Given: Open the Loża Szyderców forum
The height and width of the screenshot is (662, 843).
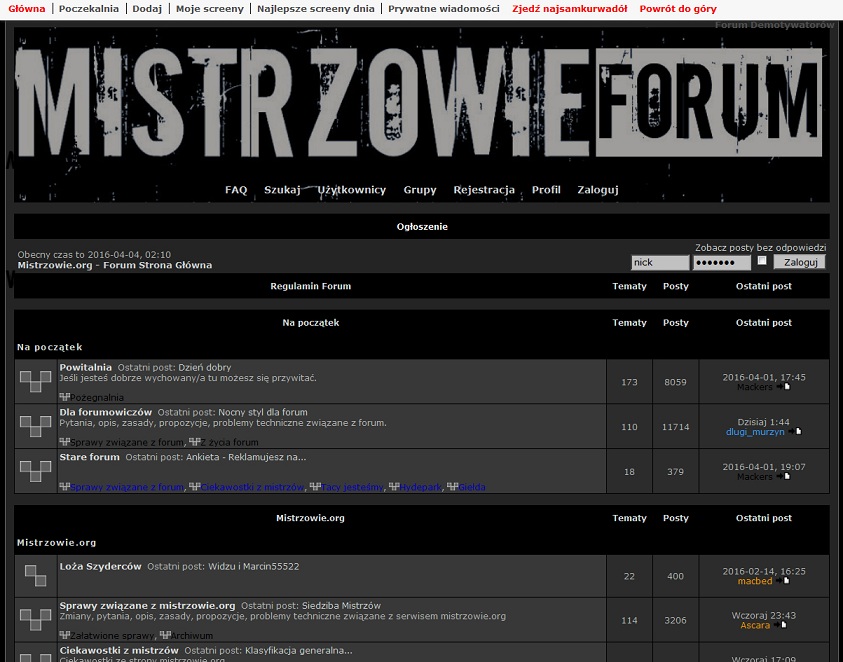Looking at the screenshot, I should tap(100, 566).
